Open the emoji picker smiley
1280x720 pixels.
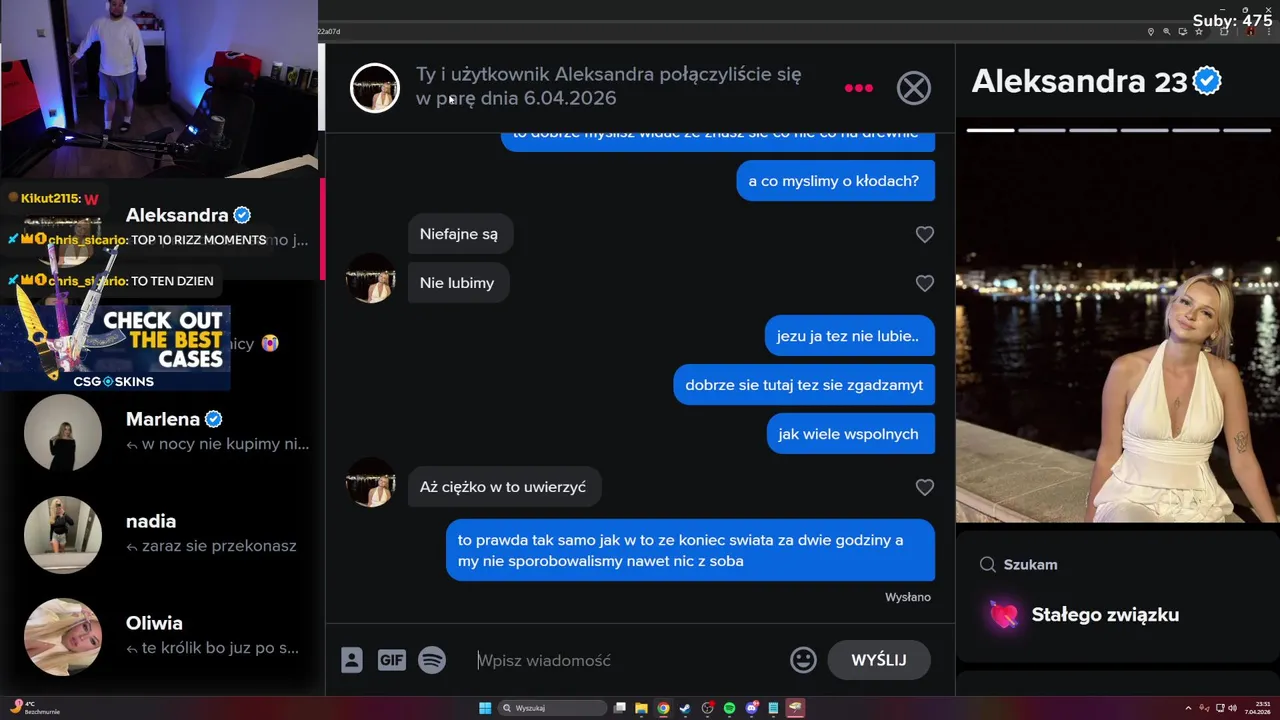pyautogui.click(x=803, y=660)
